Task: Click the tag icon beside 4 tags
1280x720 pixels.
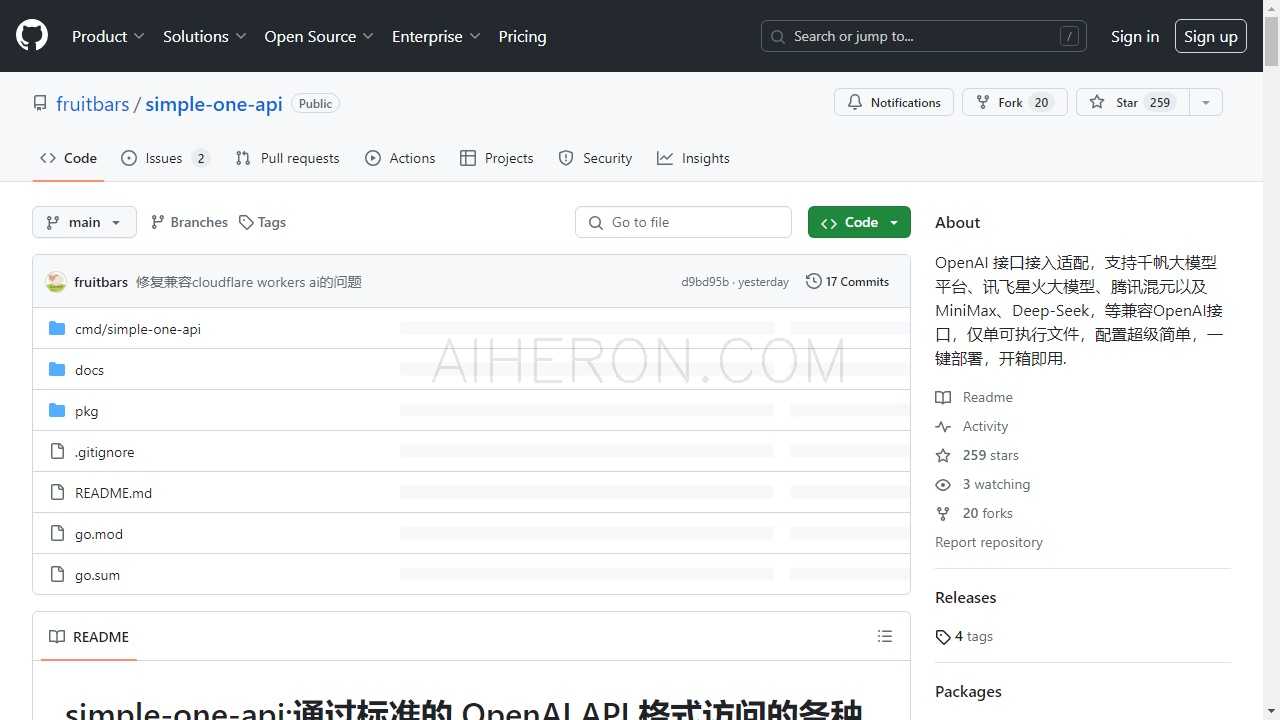Action: (x=943, y=637)
